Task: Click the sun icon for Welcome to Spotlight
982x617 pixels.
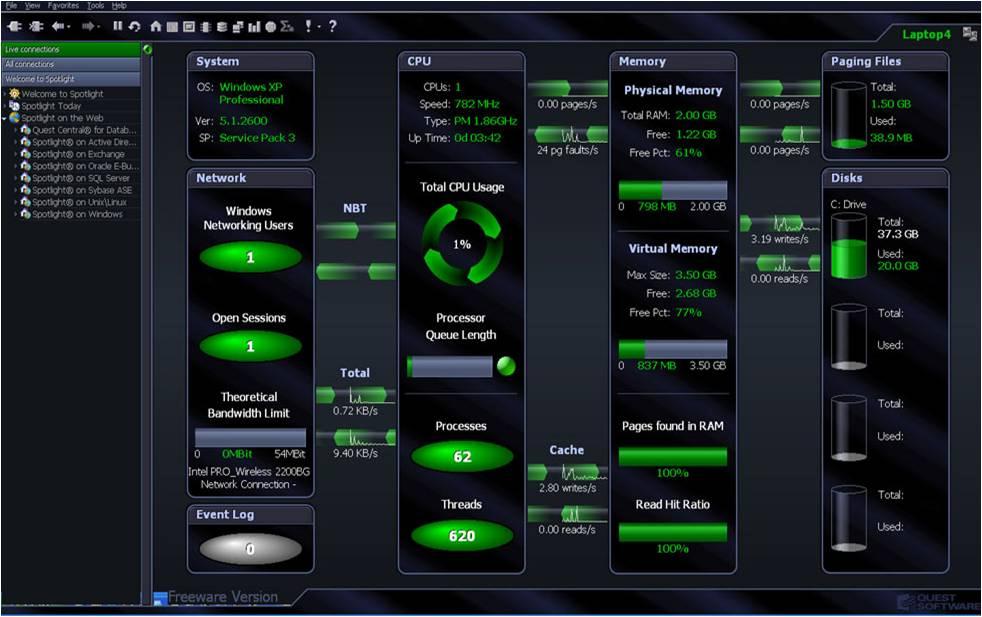Action: tap(14, 94)
